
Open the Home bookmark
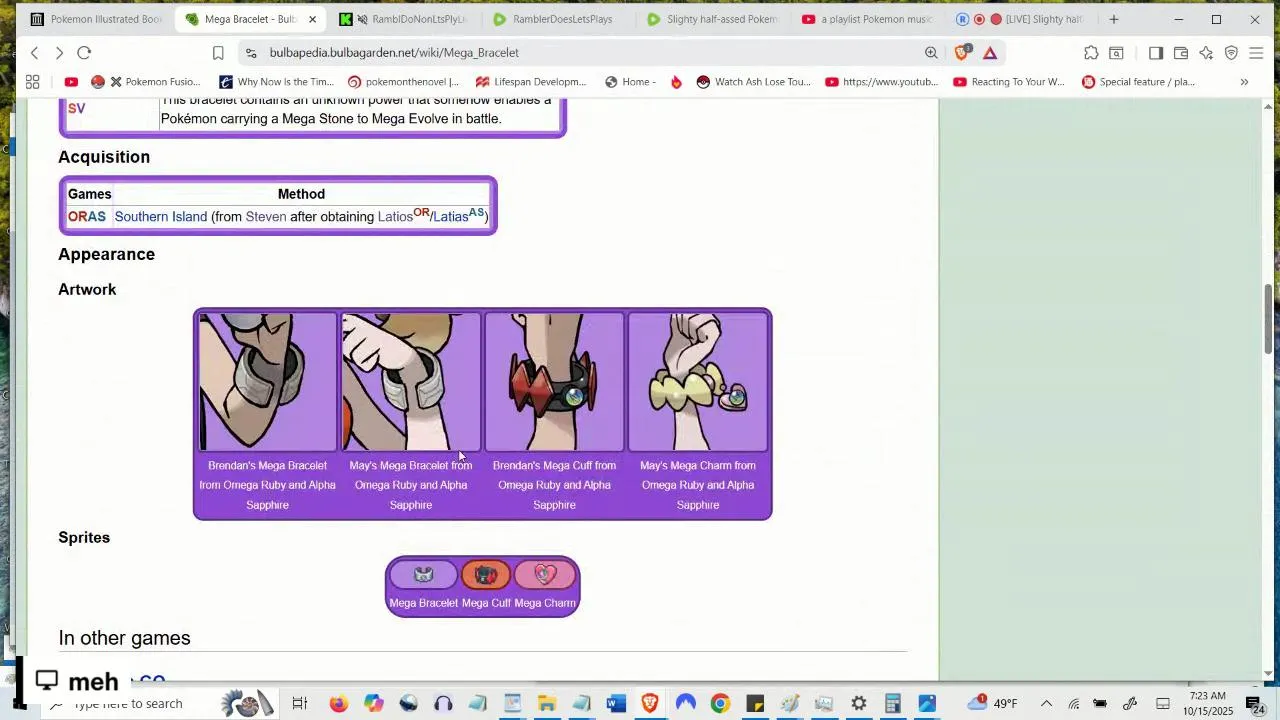[x=630, y=82]
